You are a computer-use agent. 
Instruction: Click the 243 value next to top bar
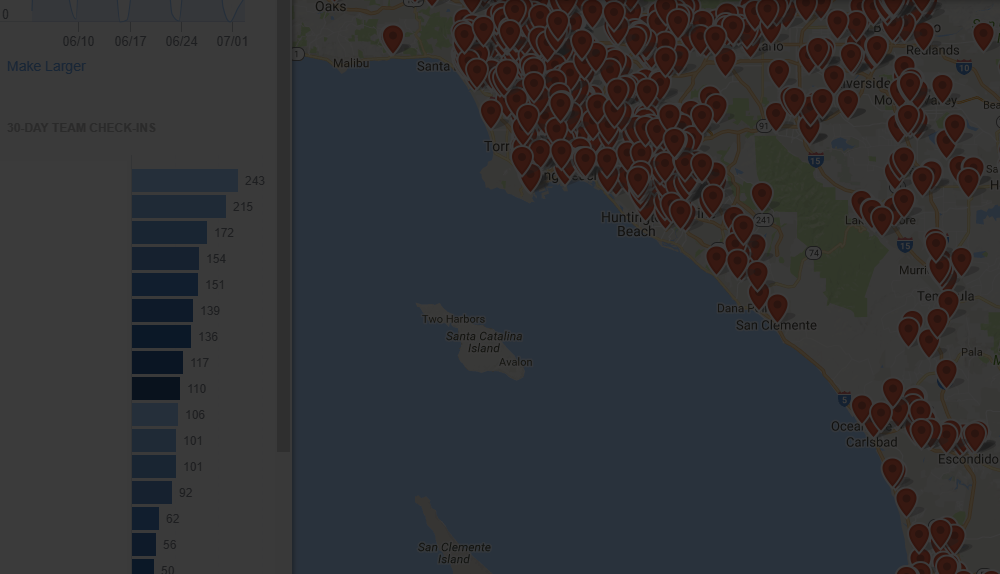point(254,180)
